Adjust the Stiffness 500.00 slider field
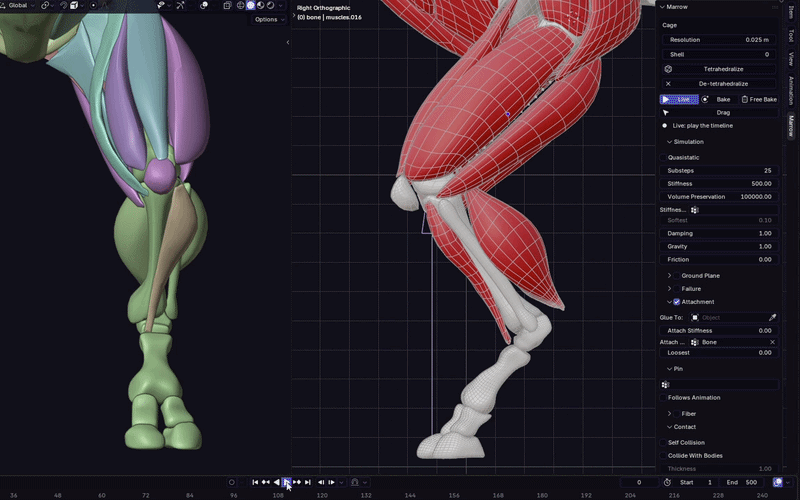800x500 pixels. click(x=719, y=184)
